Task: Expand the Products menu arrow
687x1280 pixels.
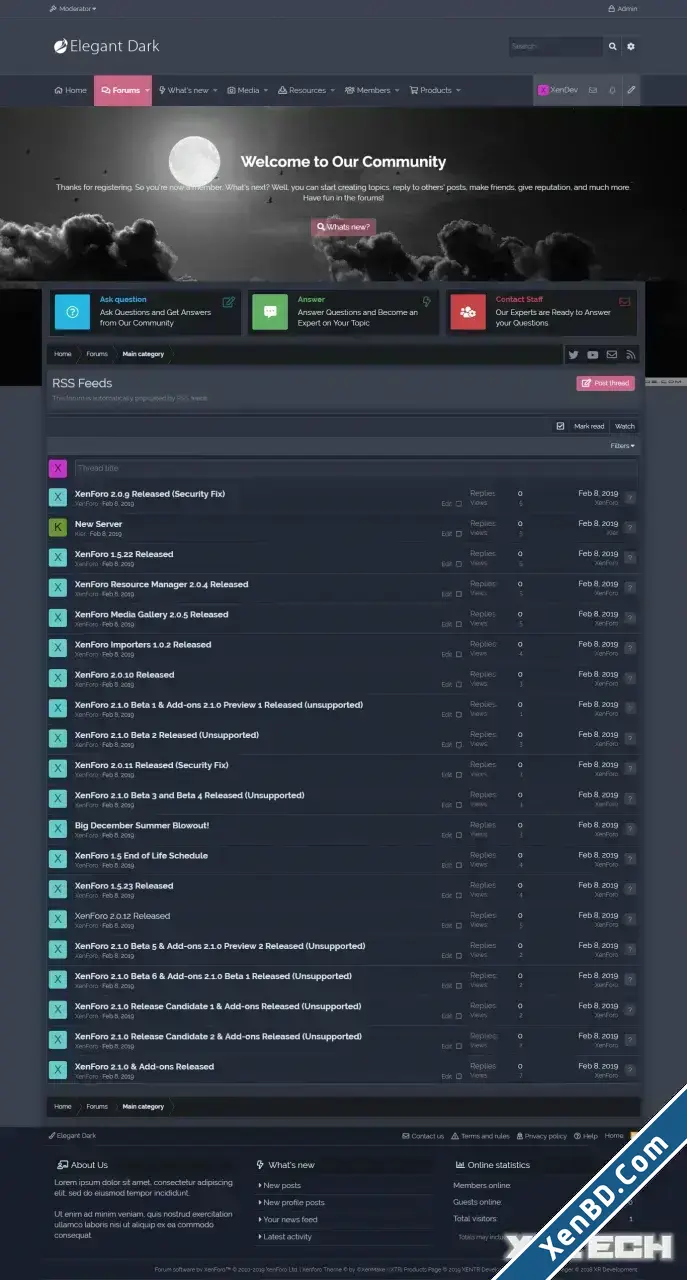Action: (459, 90)
